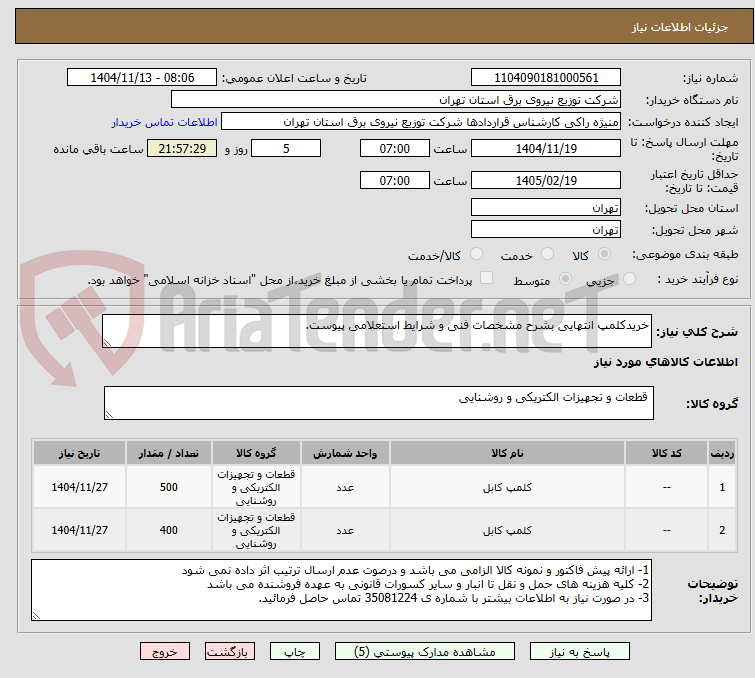
Task: Click quantity 500 in row 1
Action: [169, 487]
